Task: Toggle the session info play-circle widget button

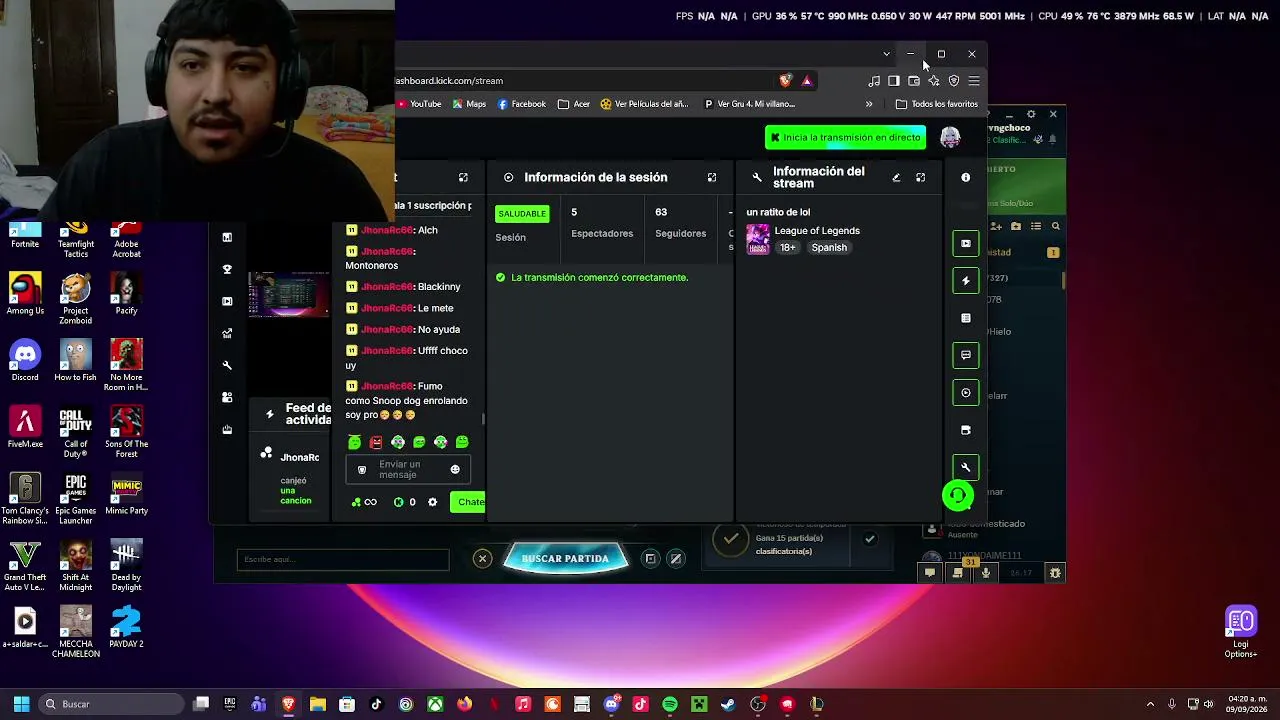Action: point(966,393)
